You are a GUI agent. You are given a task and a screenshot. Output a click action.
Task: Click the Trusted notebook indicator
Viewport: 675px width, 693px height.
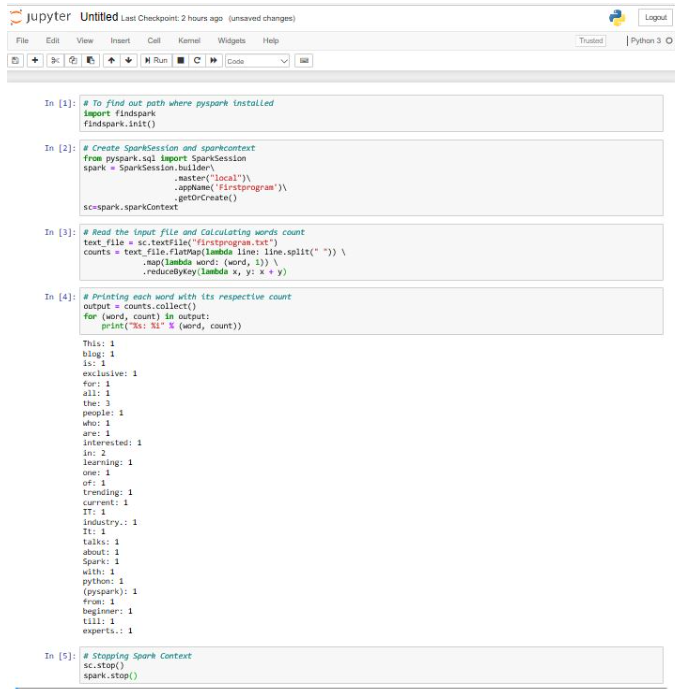click(591, 41)
